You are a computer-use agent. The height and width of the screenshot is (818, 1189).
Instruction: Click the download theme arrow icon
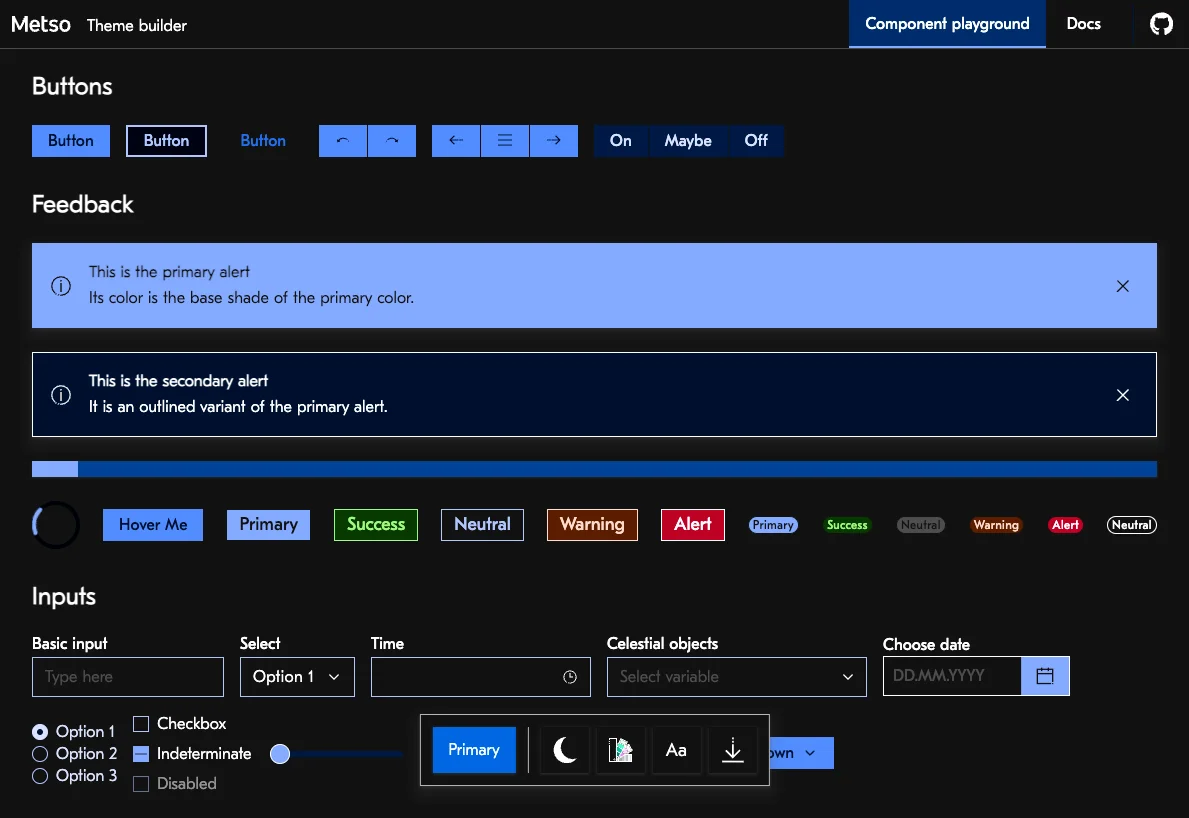[733, 750]
